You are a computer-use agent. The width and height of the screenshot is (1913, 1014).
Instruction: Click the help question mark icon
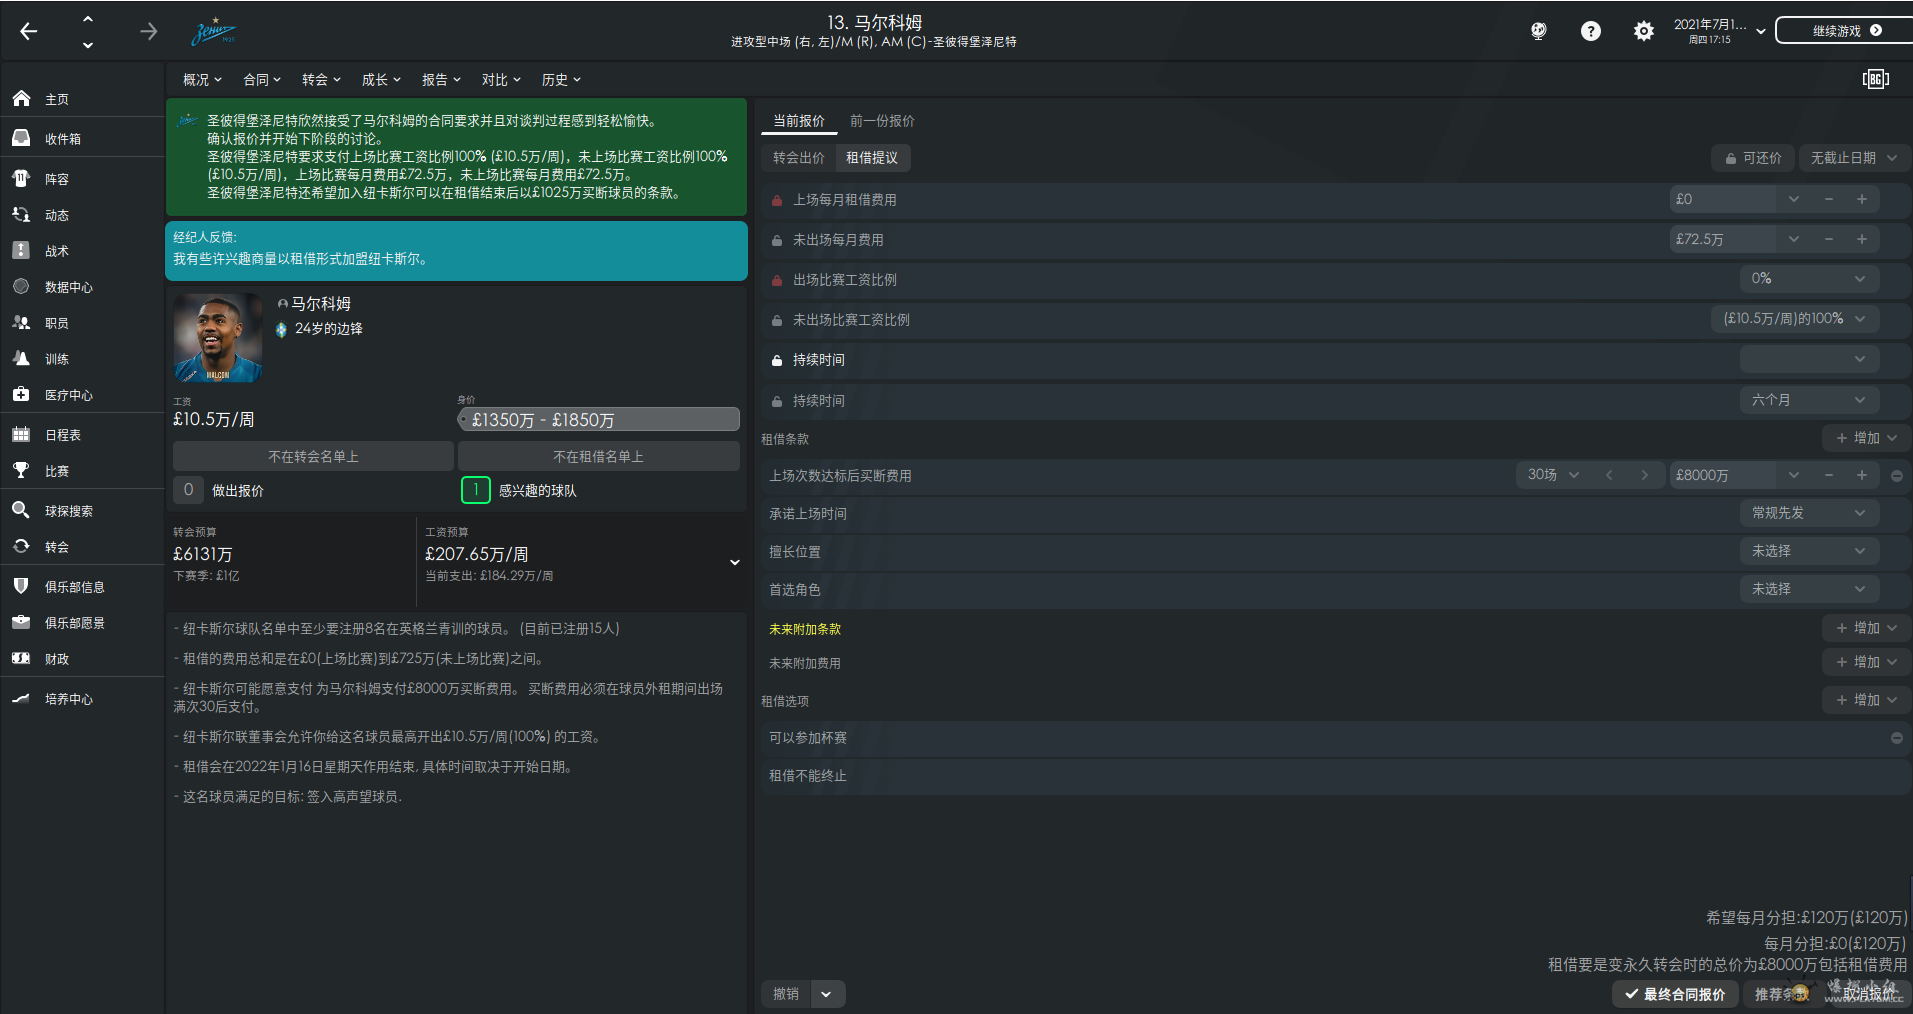pyautogui.click(x=1590, y=31)
